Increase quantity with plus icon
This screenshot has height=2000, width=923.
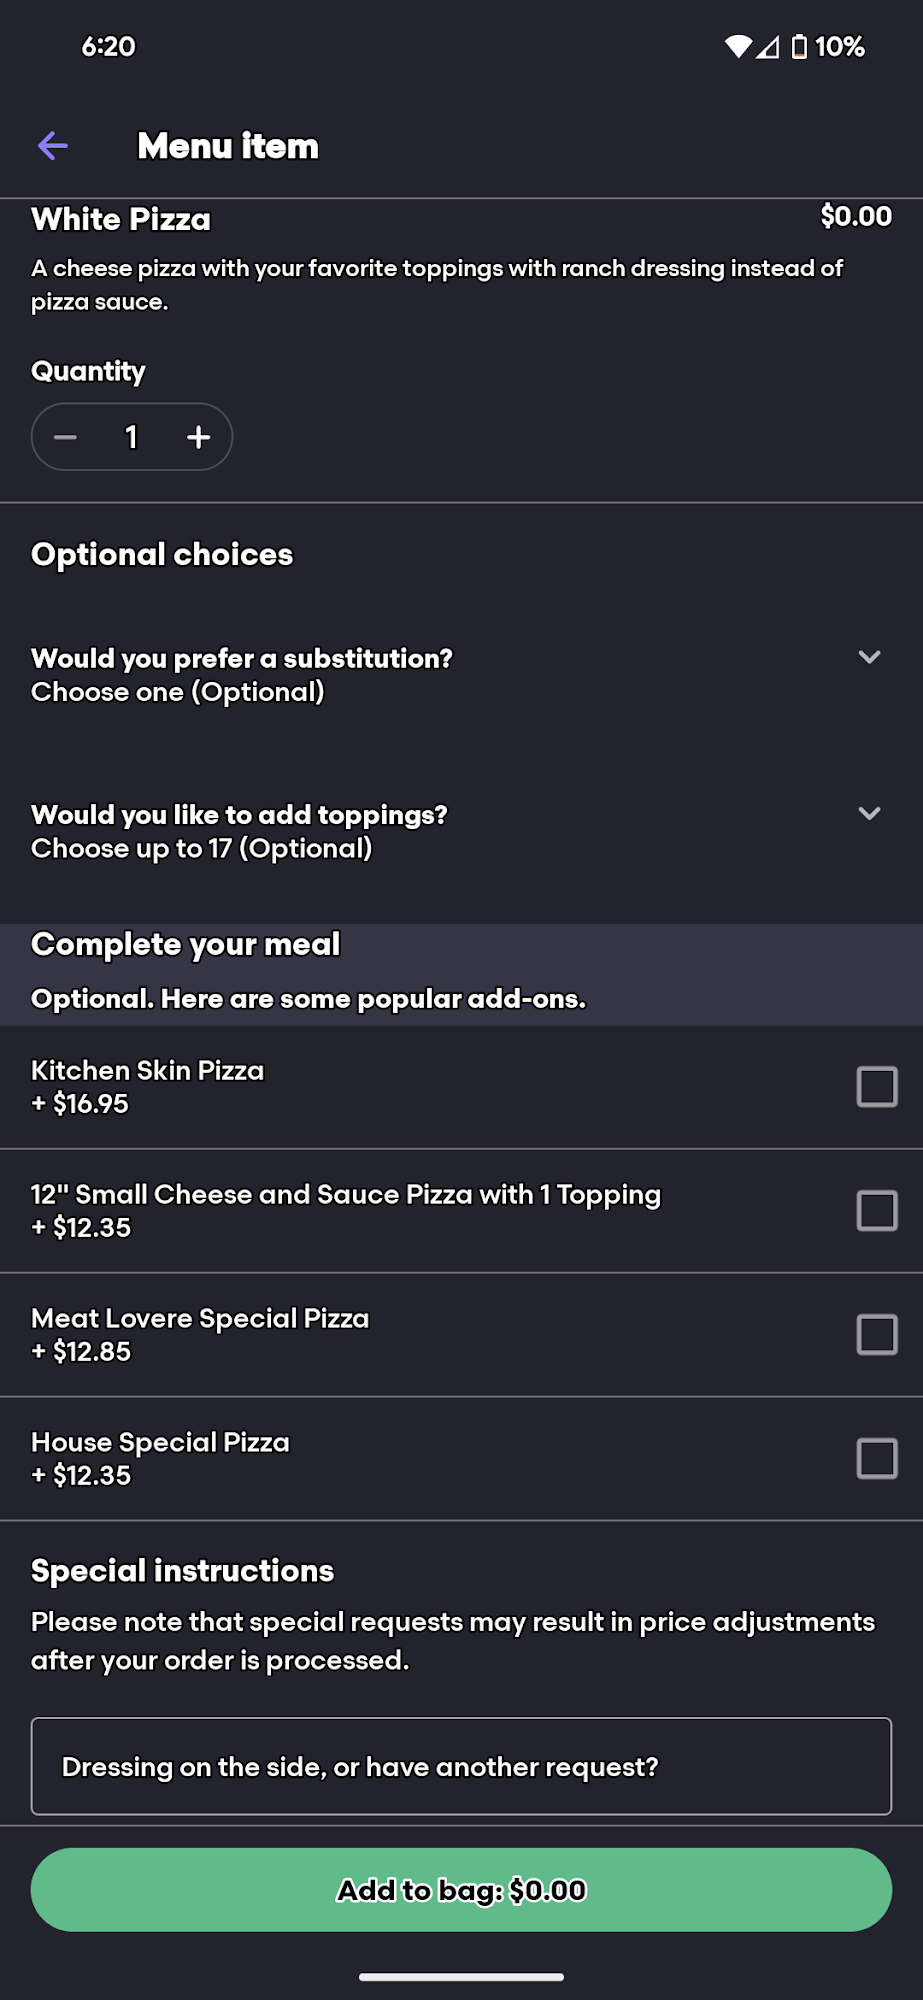pyautogui.click(x=198, y=437)
